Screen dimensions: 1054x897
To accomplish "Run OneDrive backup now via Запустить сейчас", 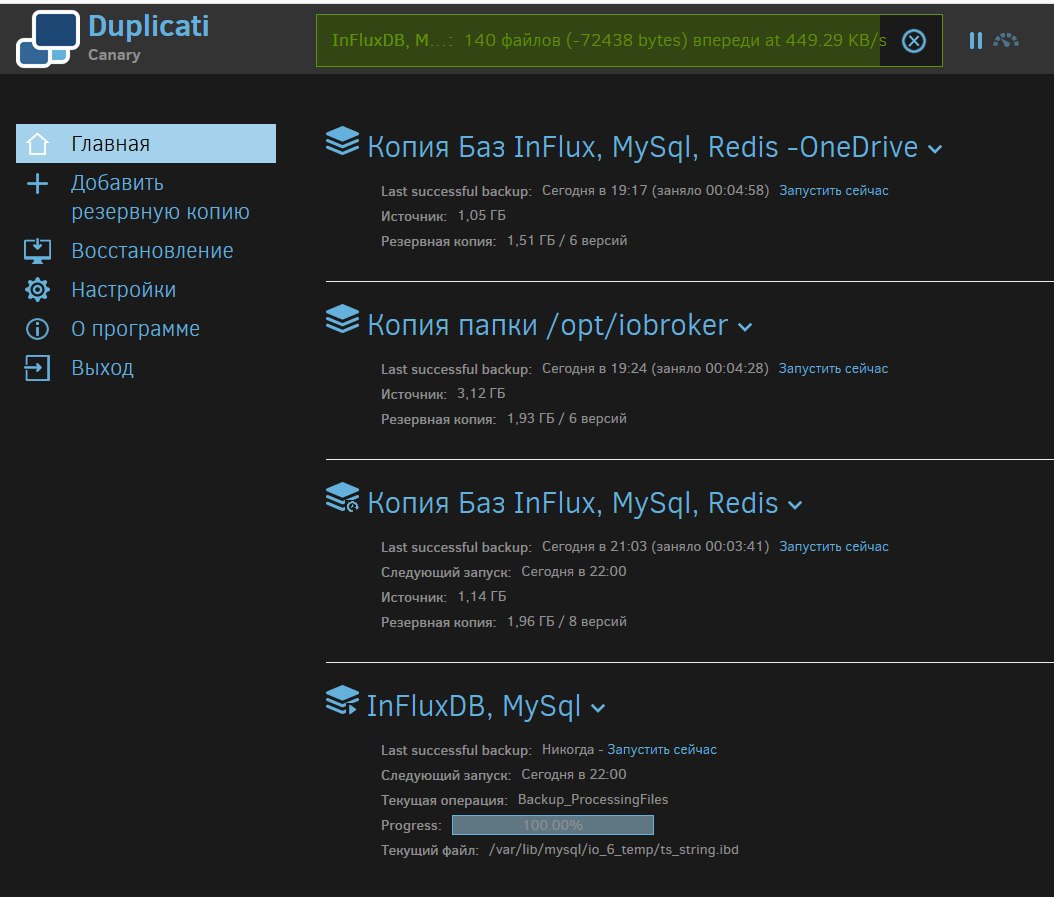I will [834, 191].
